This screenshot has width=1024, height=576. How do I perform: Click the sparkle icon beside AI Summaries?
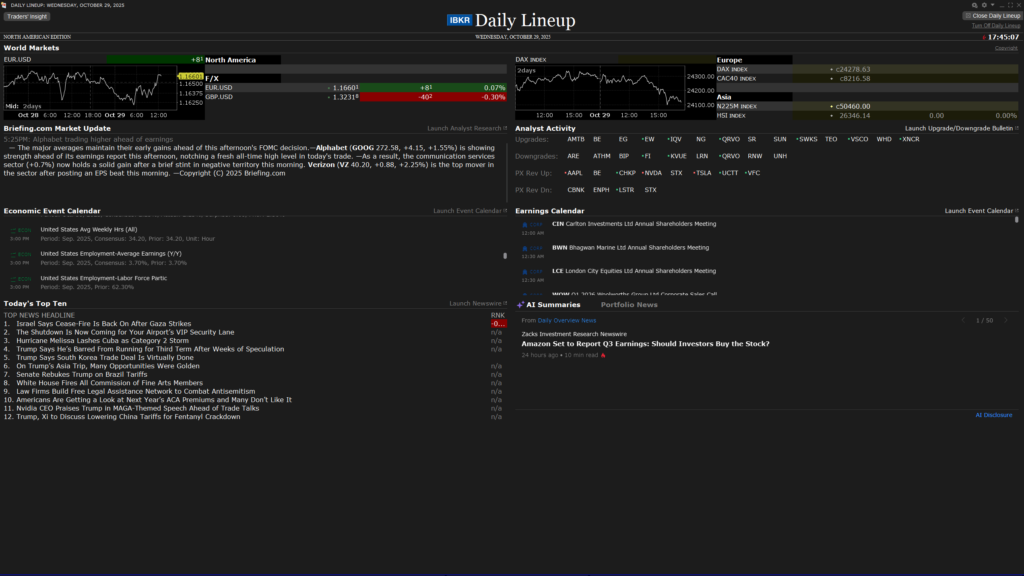coord(520,304)
